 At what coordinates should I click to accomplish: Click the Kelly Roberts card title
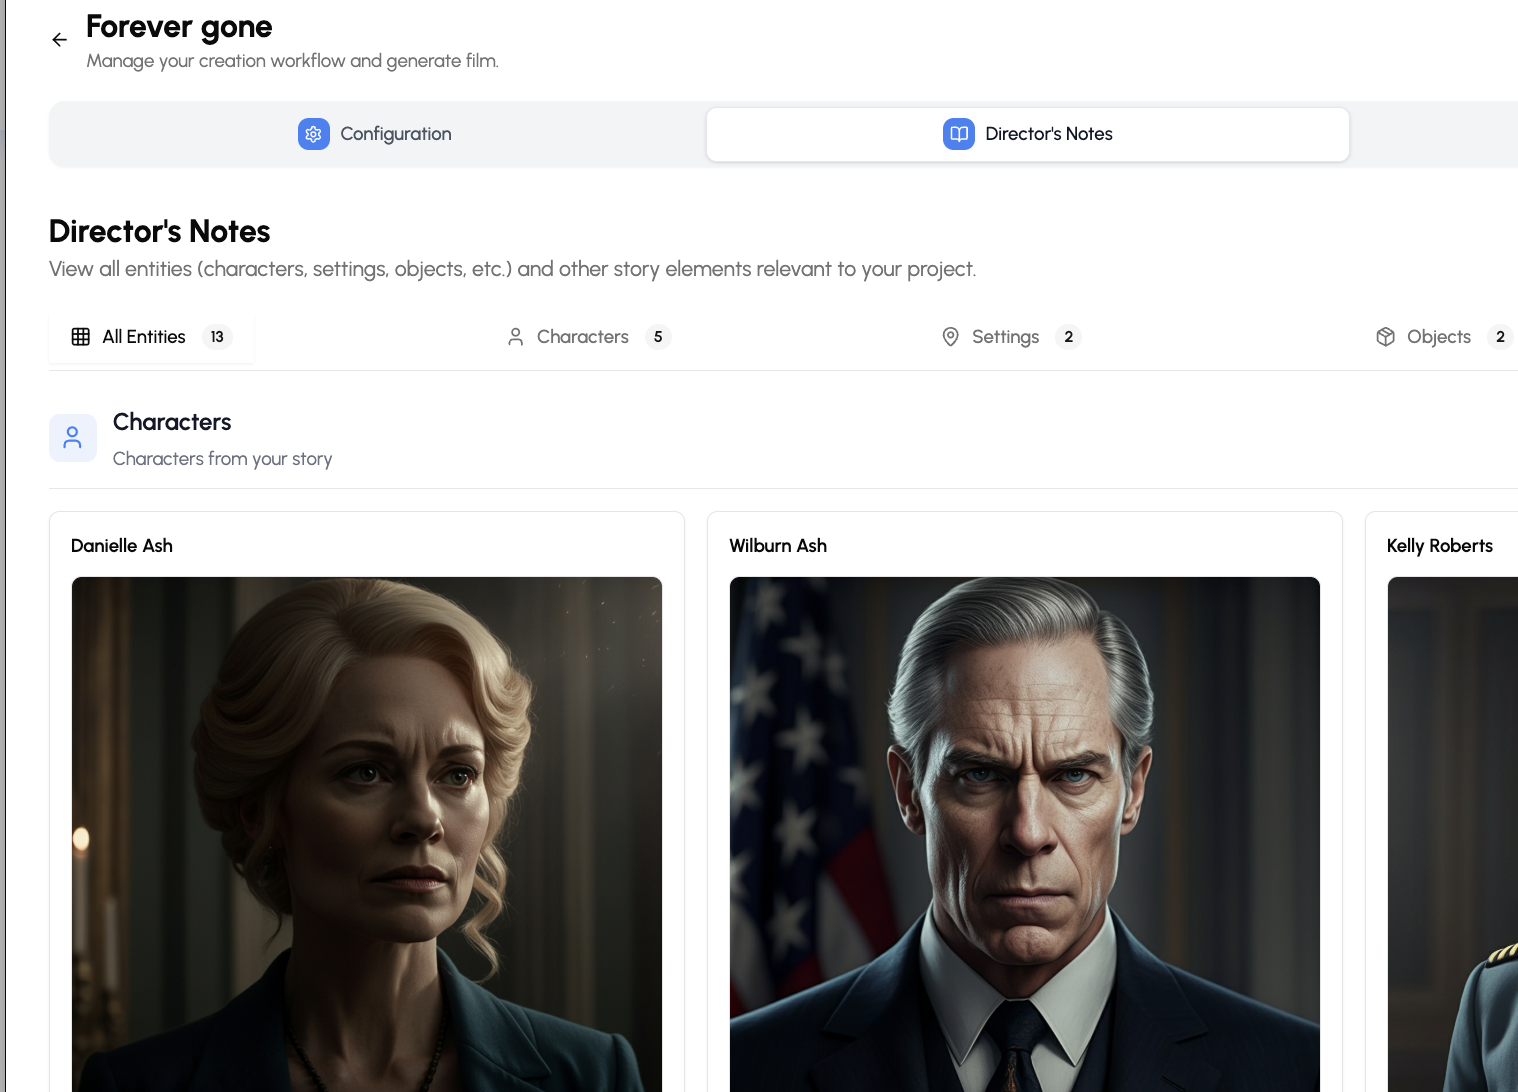[x=1440, y=546]
